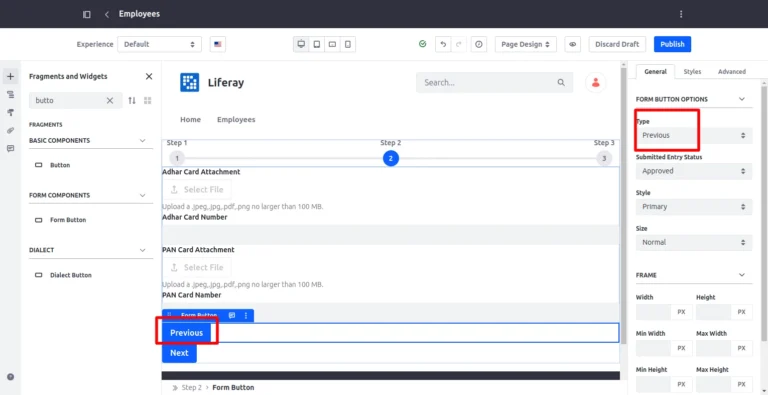Screen dimensions: 768x395
Task: Switch fragments to card grid view
Action: point(147,100)
